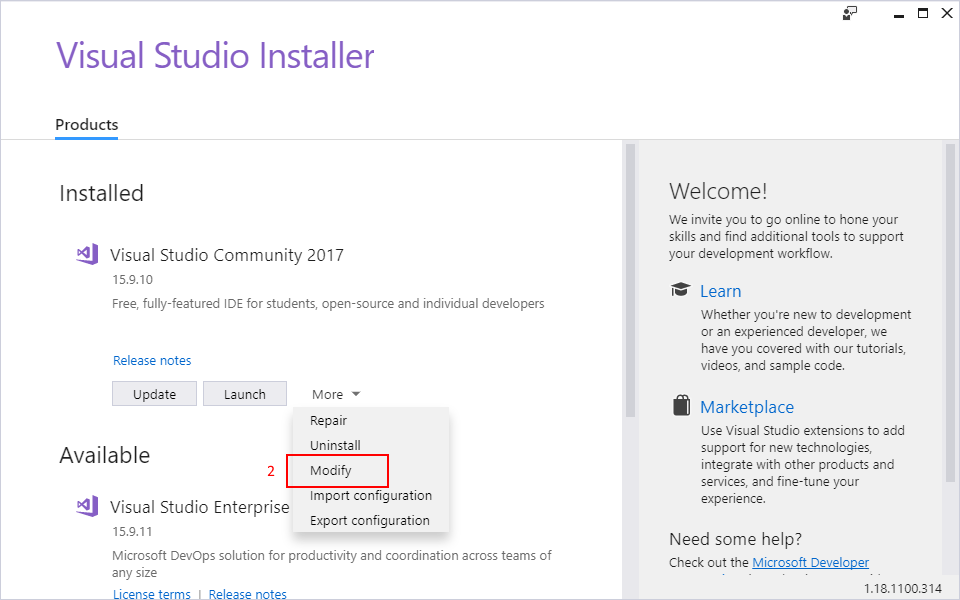Choose Uninstall from the More menu
Image resolution: width=960 pixels, height=600 pixels.
pos(335,445)
